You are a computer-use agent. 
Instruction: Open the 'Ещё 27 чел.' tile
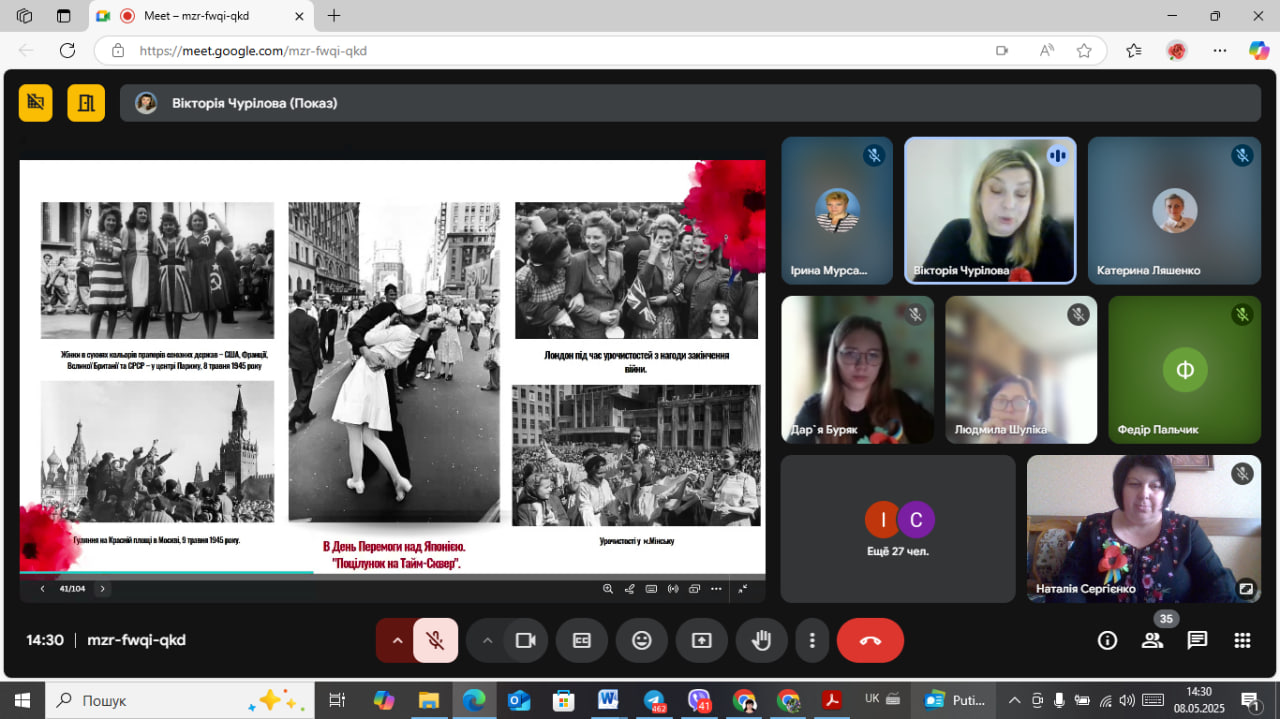click(898, 529)
